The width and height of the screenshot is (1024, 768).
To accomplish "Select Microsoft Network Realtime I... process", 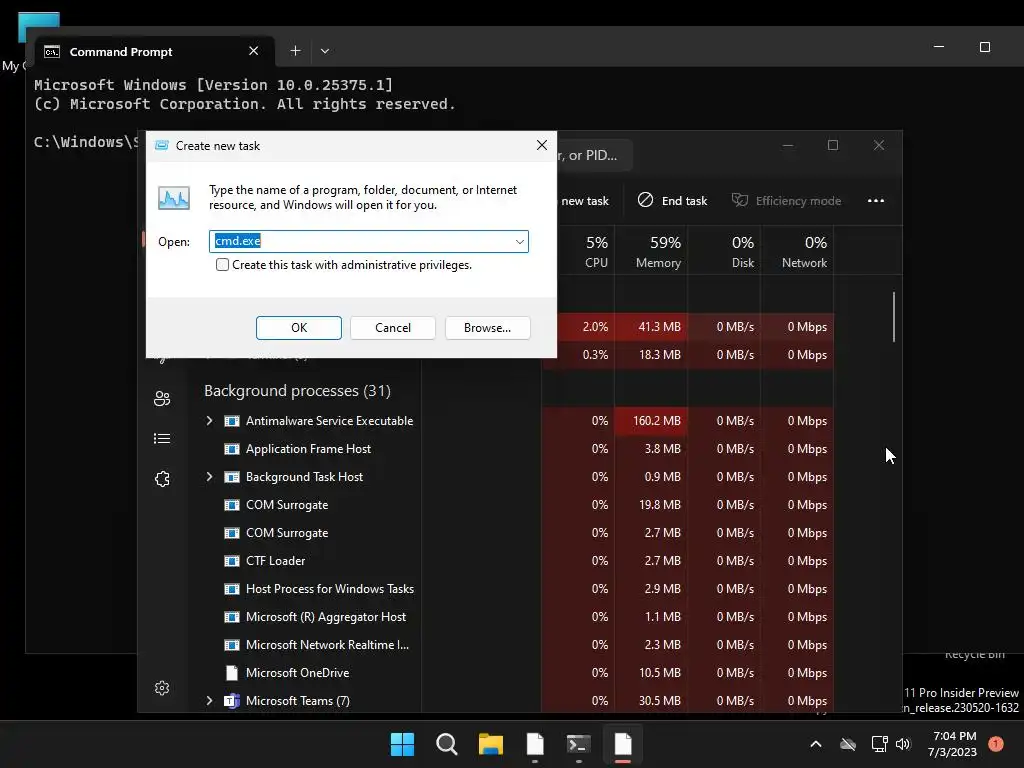I will coord(327,645).
